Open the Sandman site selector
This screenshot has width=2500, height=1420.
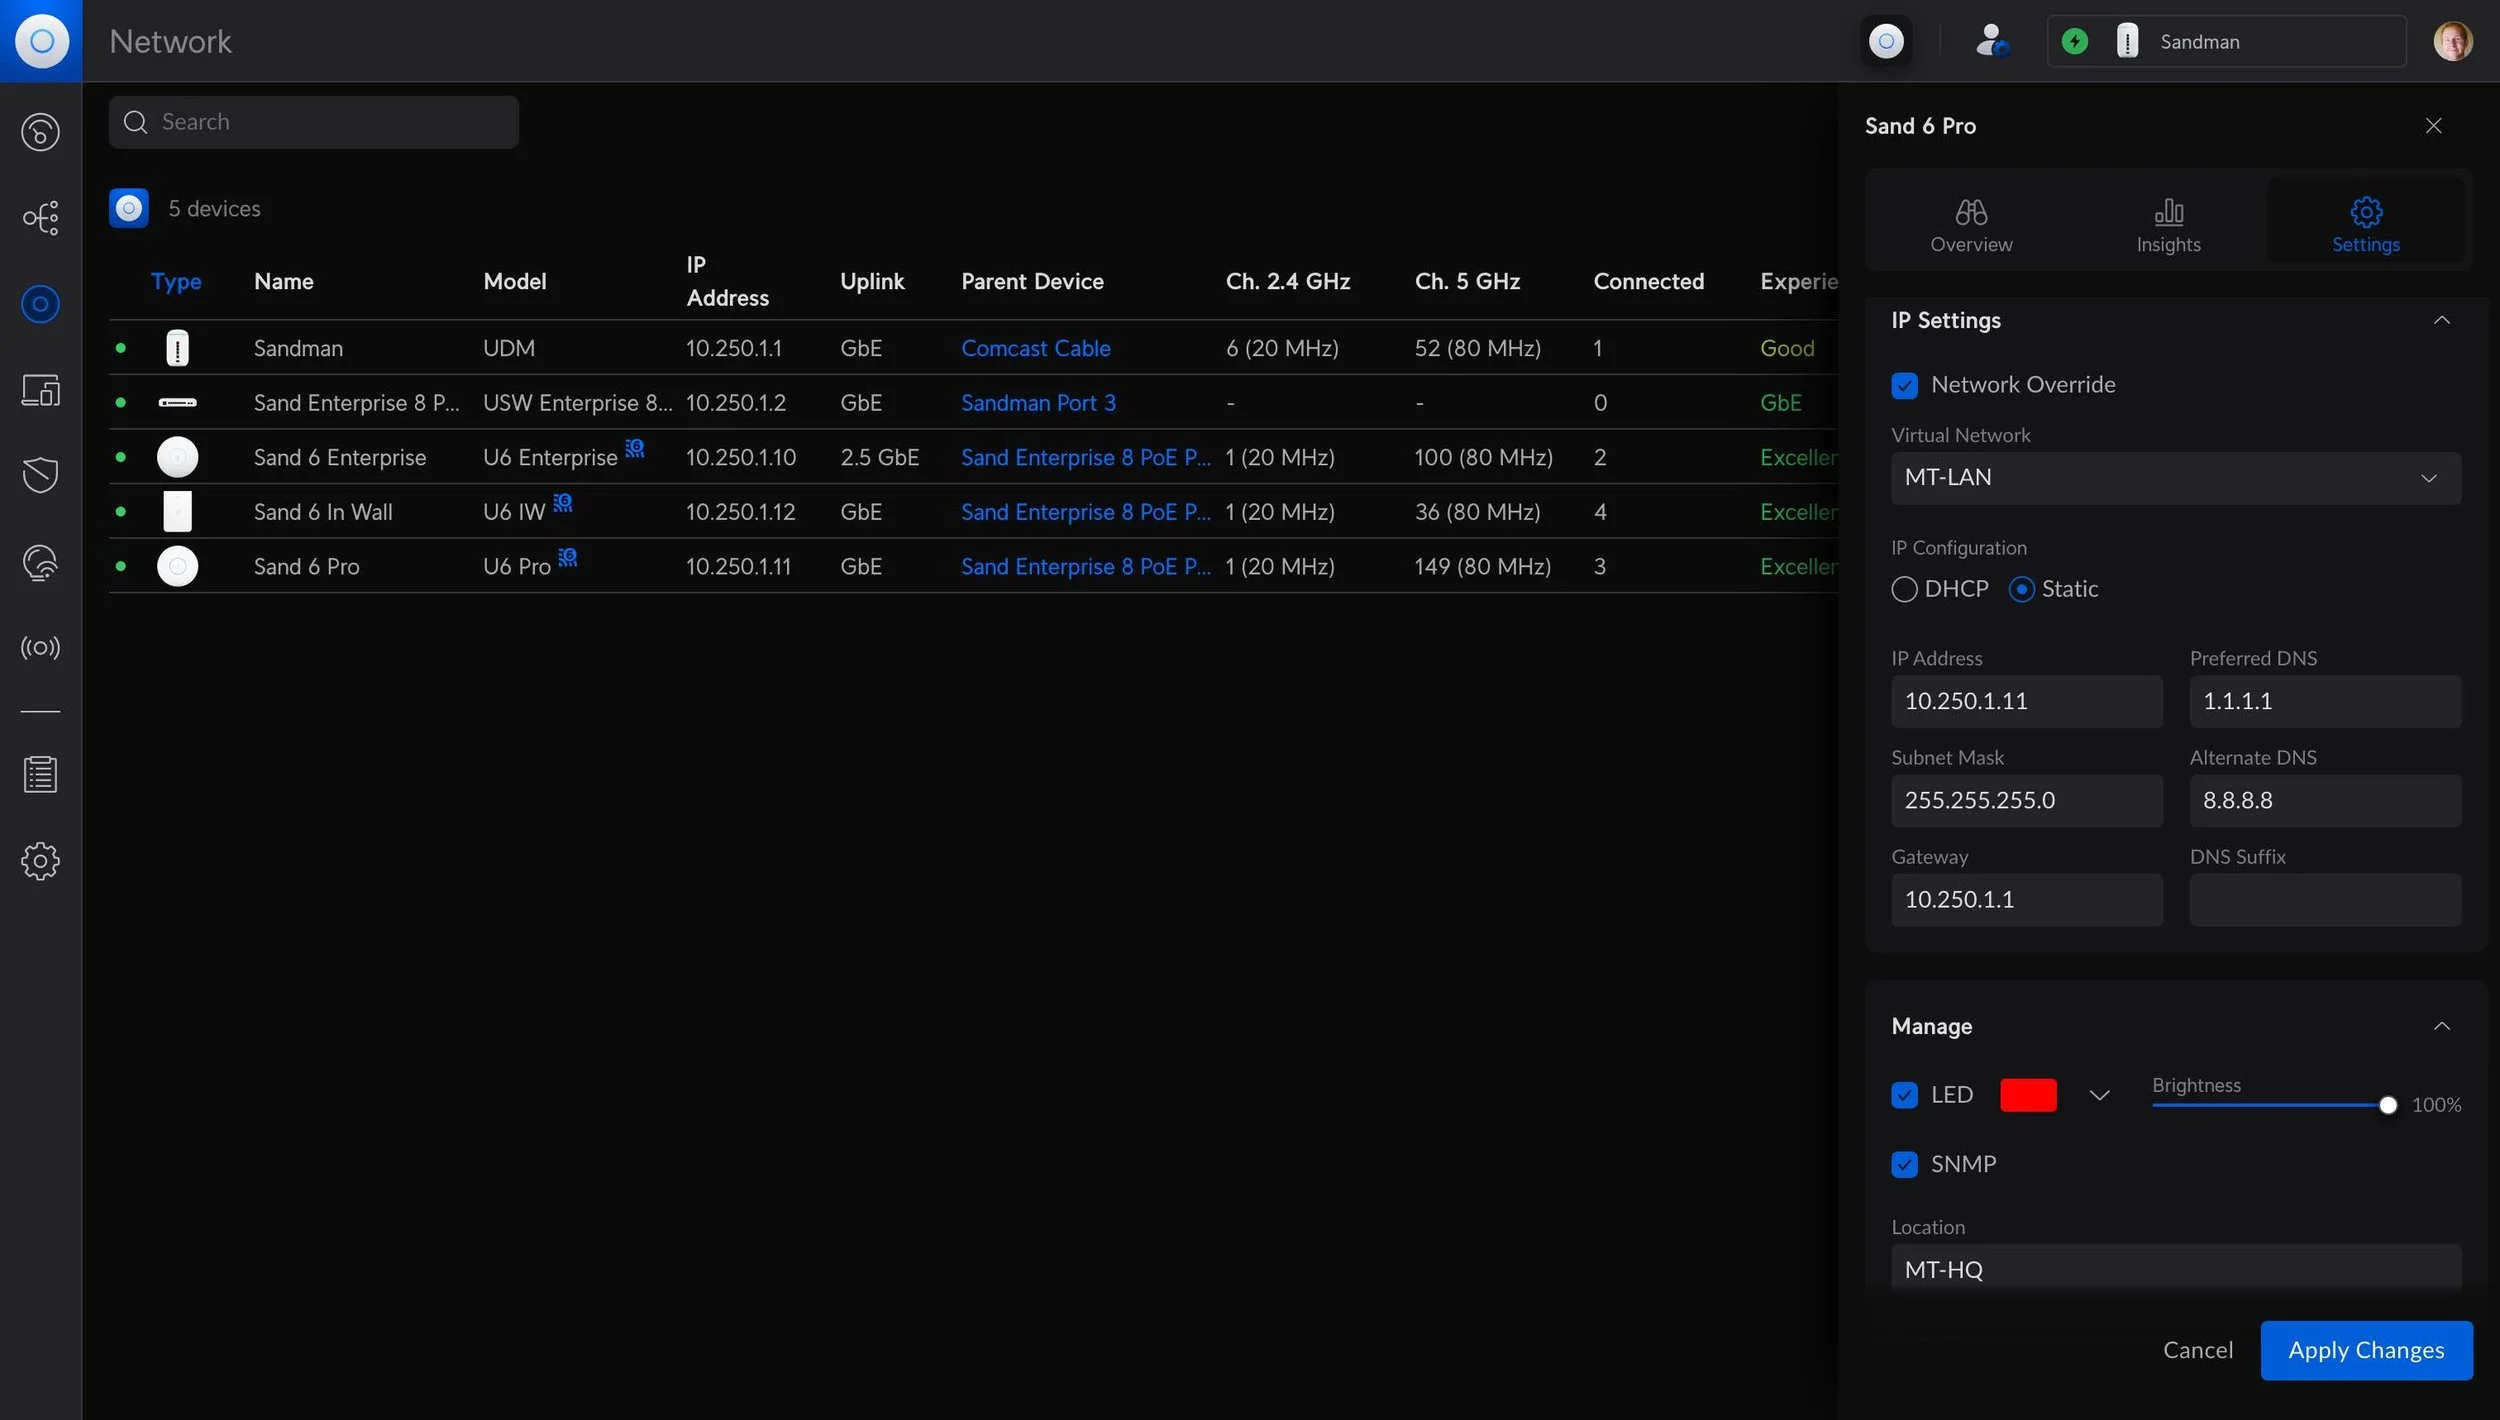tap(2226, 41)
